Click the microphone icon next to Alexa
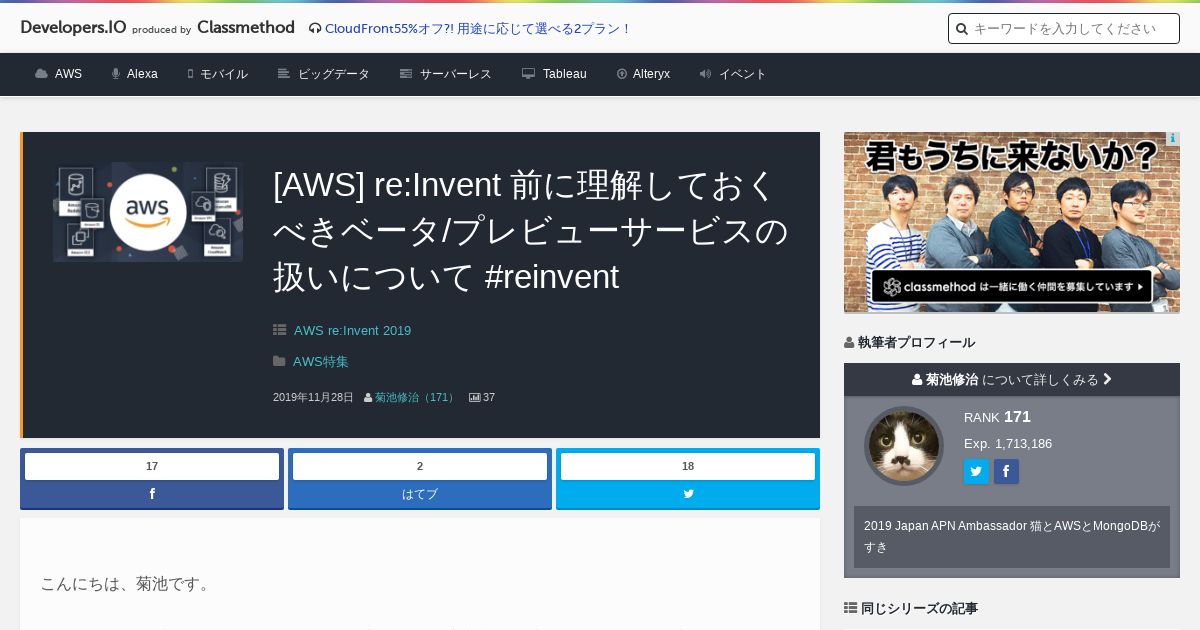 [x=116, y=74]
